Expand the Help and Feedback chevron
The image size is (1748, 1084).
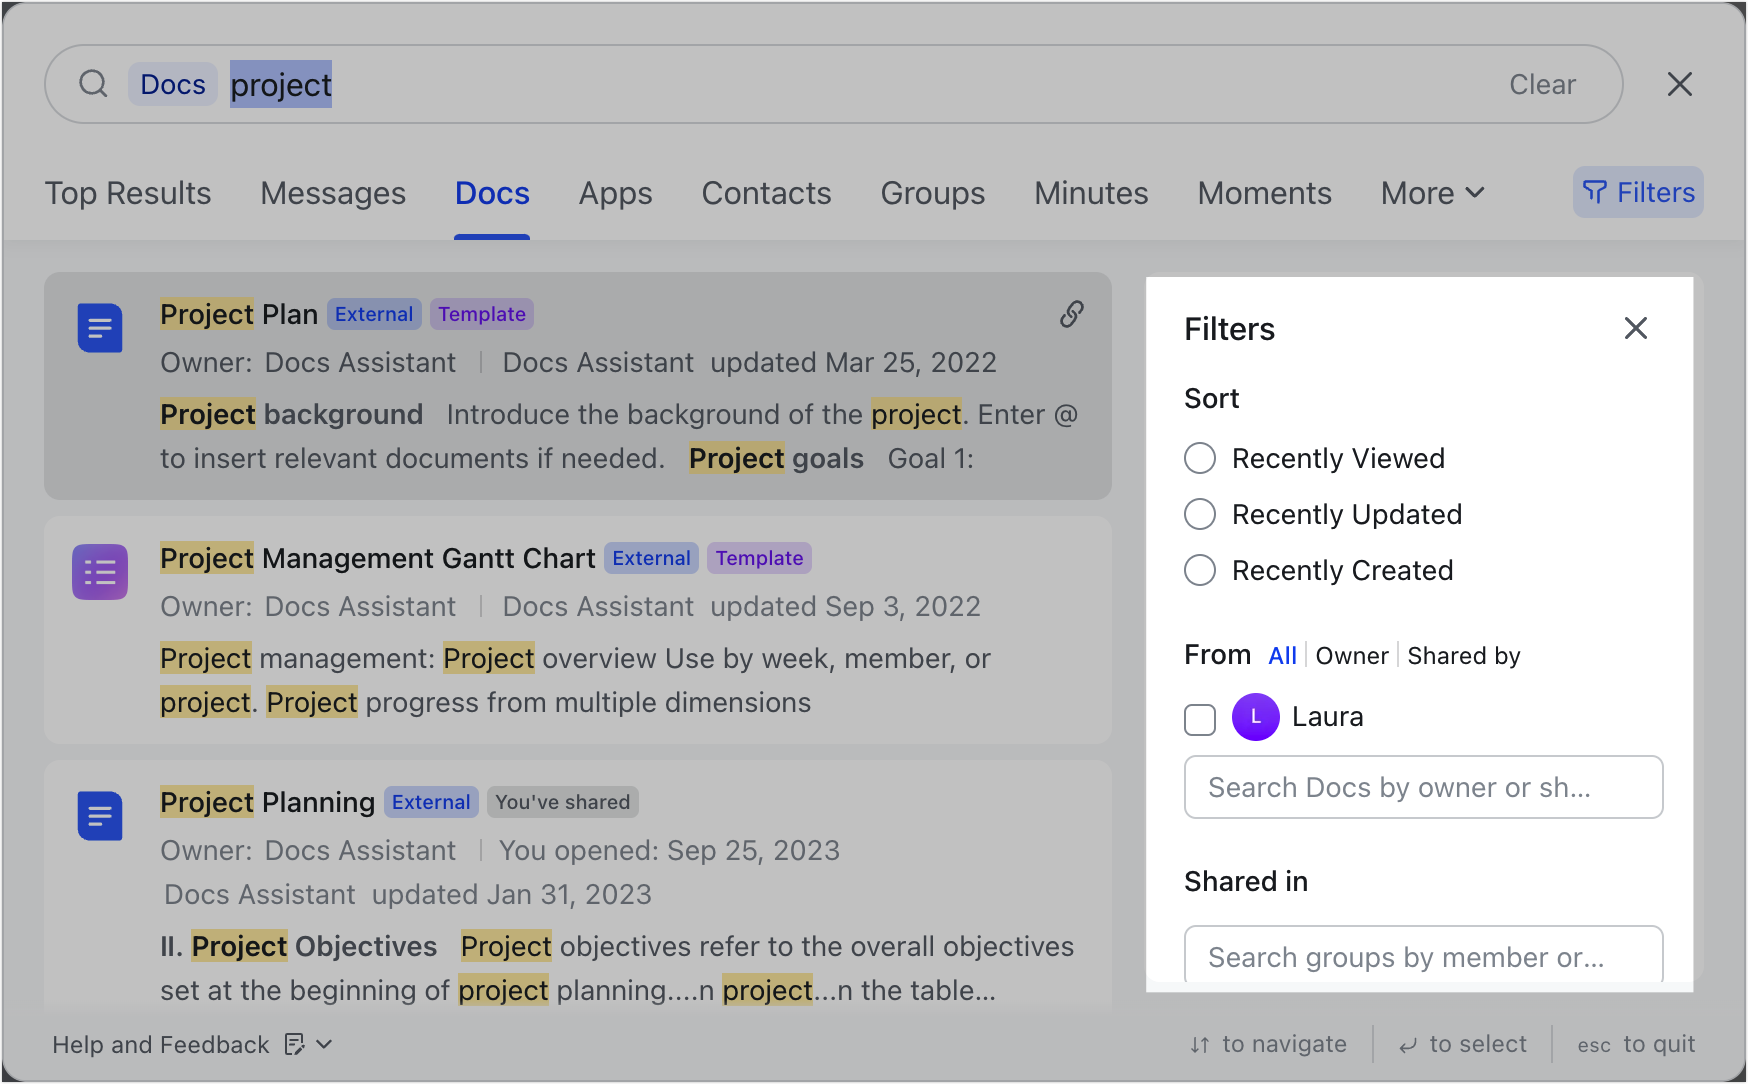[x=324, y=1044]
